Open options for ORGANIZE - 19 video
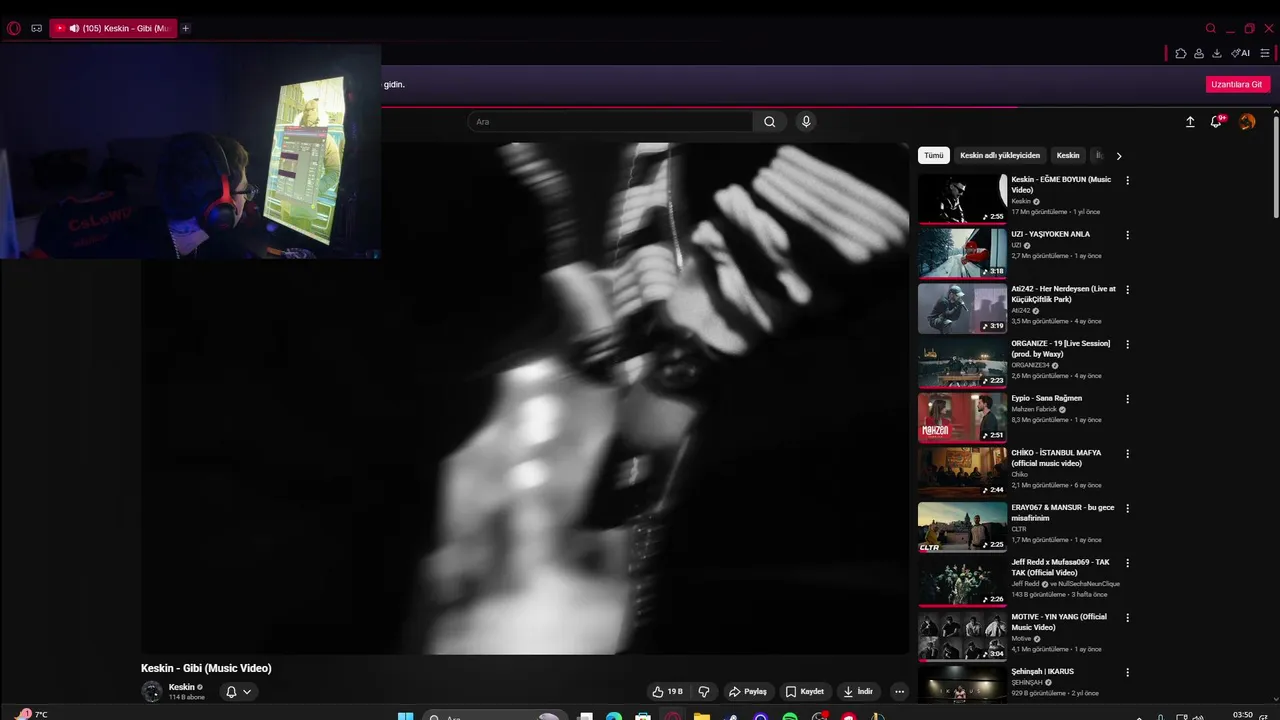1280x720 pixels. (x=1128, y=344)
